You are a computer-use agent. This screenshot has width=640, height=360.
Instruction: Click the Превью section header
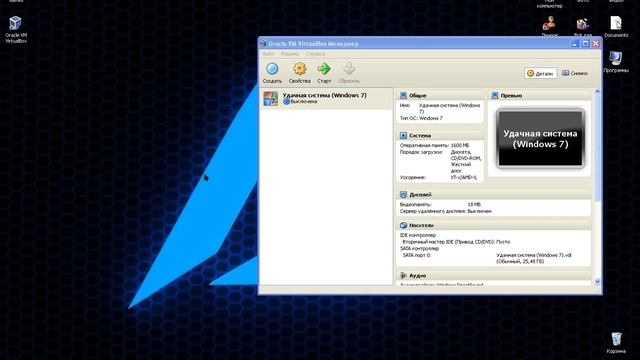pyautogui.click(x=511, y=95)
